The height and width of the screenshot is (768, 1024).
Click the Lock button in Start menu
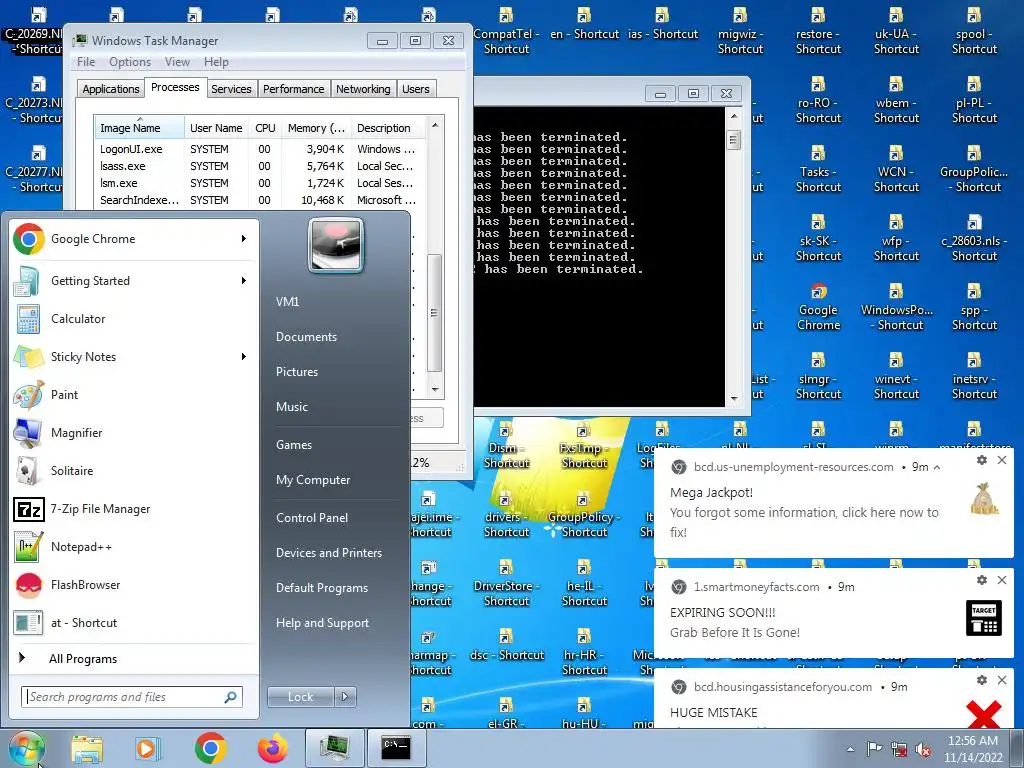point(300,697)
